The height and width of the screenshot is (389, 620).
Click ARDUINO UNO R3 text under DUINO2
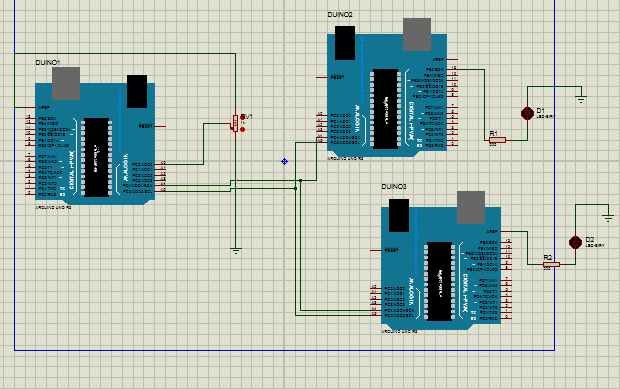(345, 159)
